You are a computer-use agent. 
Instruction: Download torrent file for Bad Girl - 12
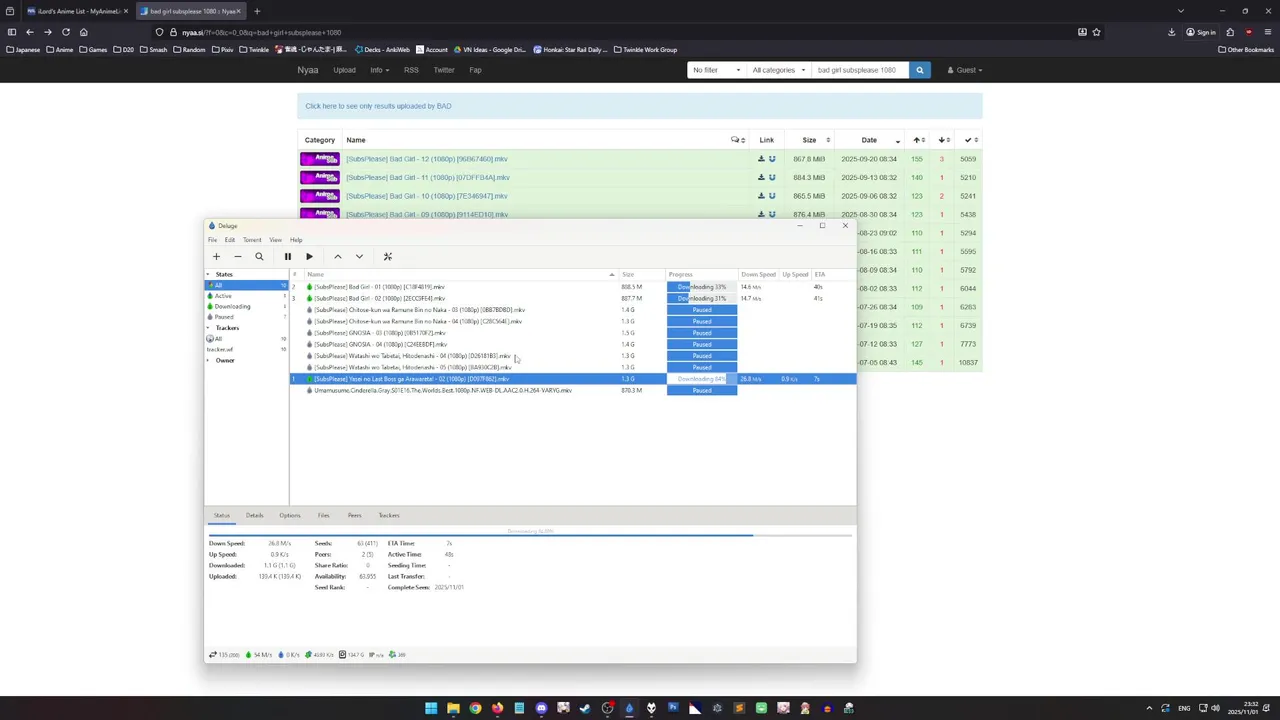pyautogui.click(x=761, y=159)
